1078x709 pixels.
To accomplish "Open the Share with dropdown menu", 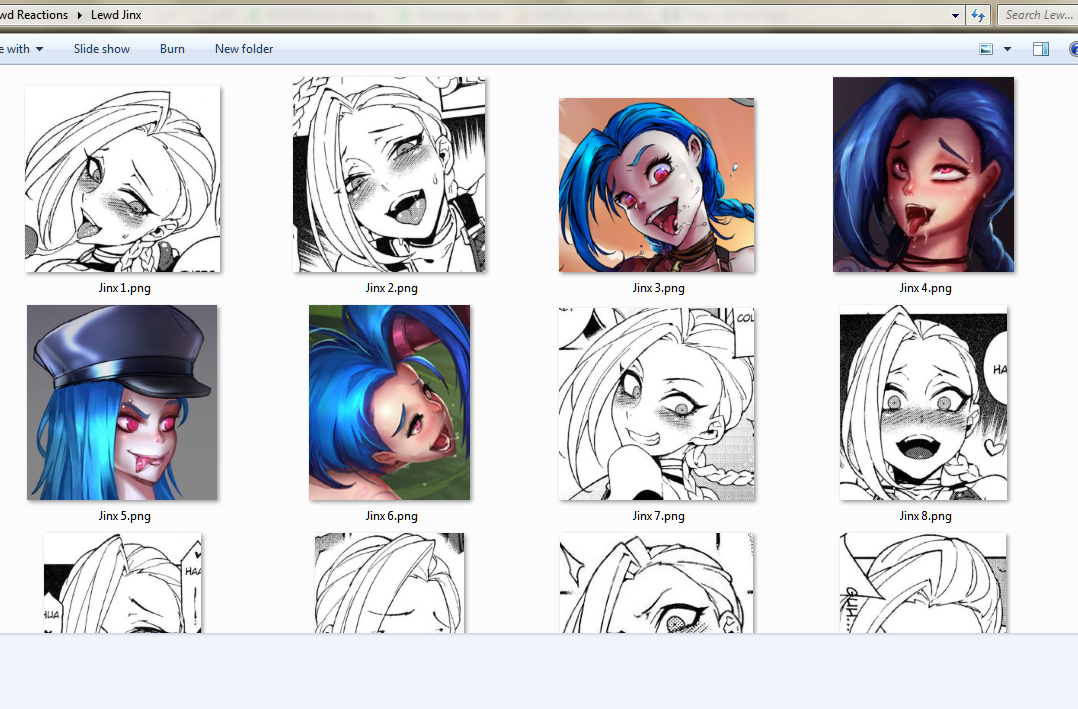I will [x=22, y=49].
